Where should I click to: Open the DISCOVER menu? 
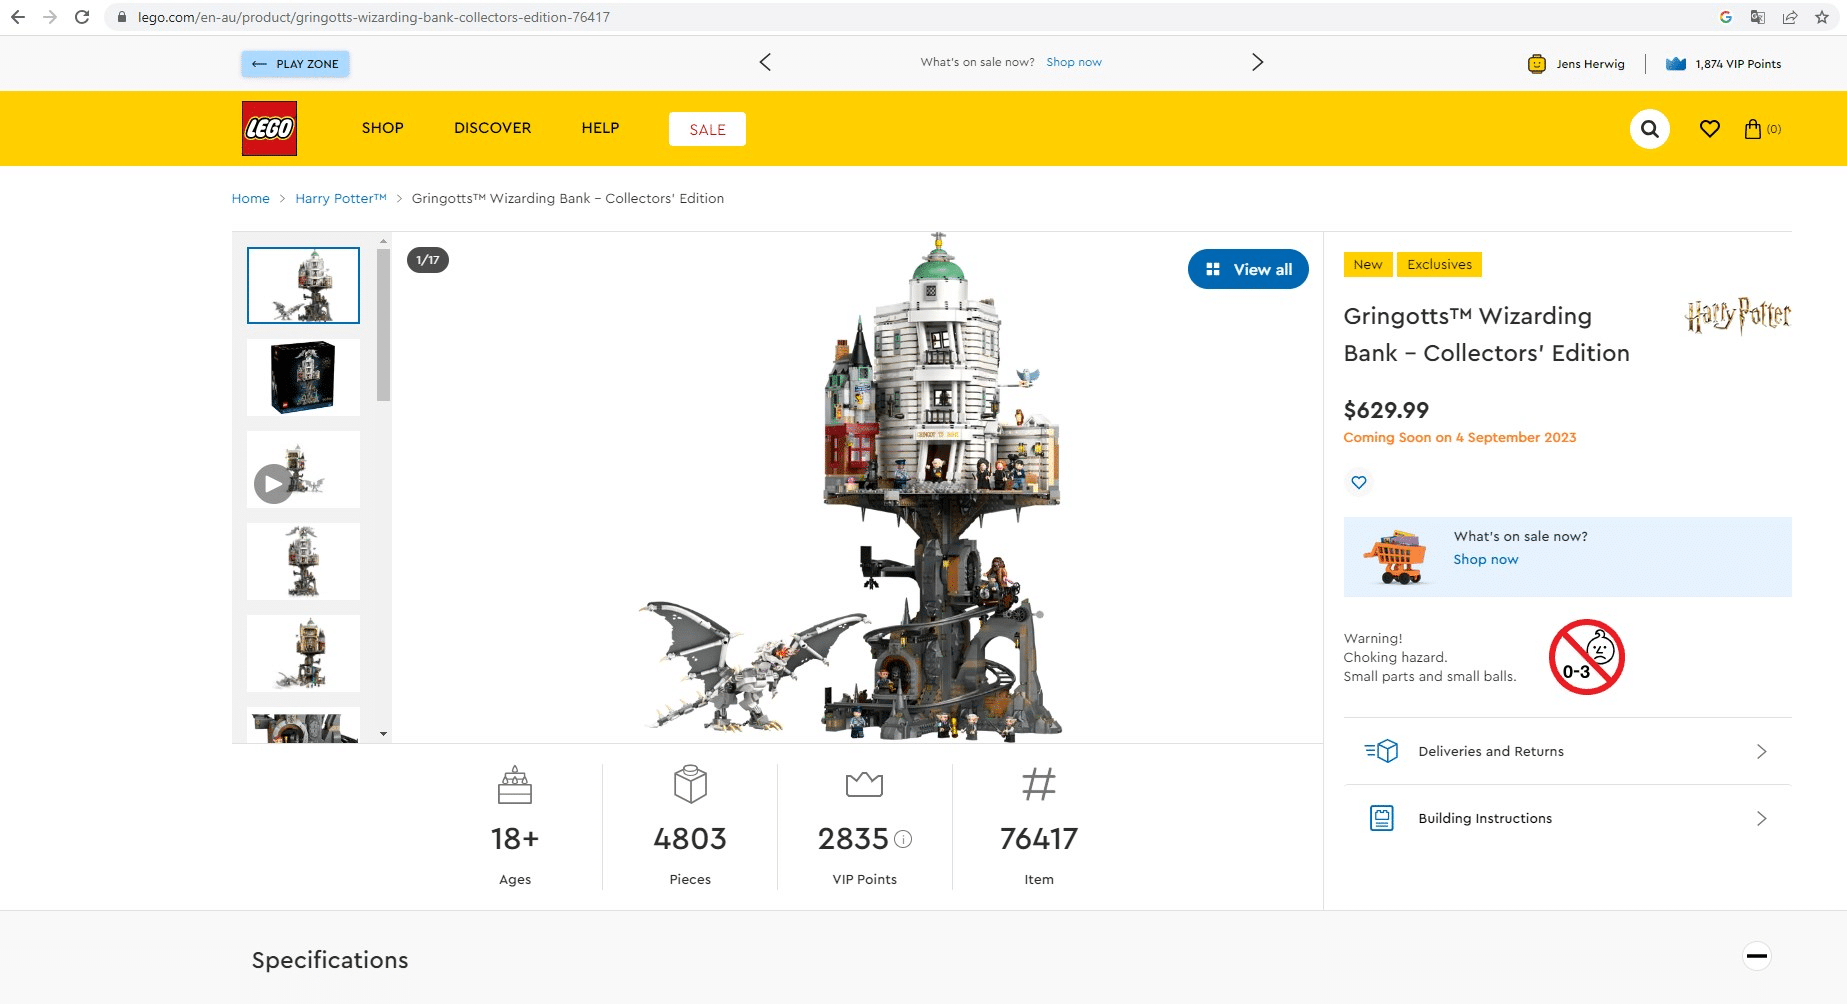tap(492, 128)
